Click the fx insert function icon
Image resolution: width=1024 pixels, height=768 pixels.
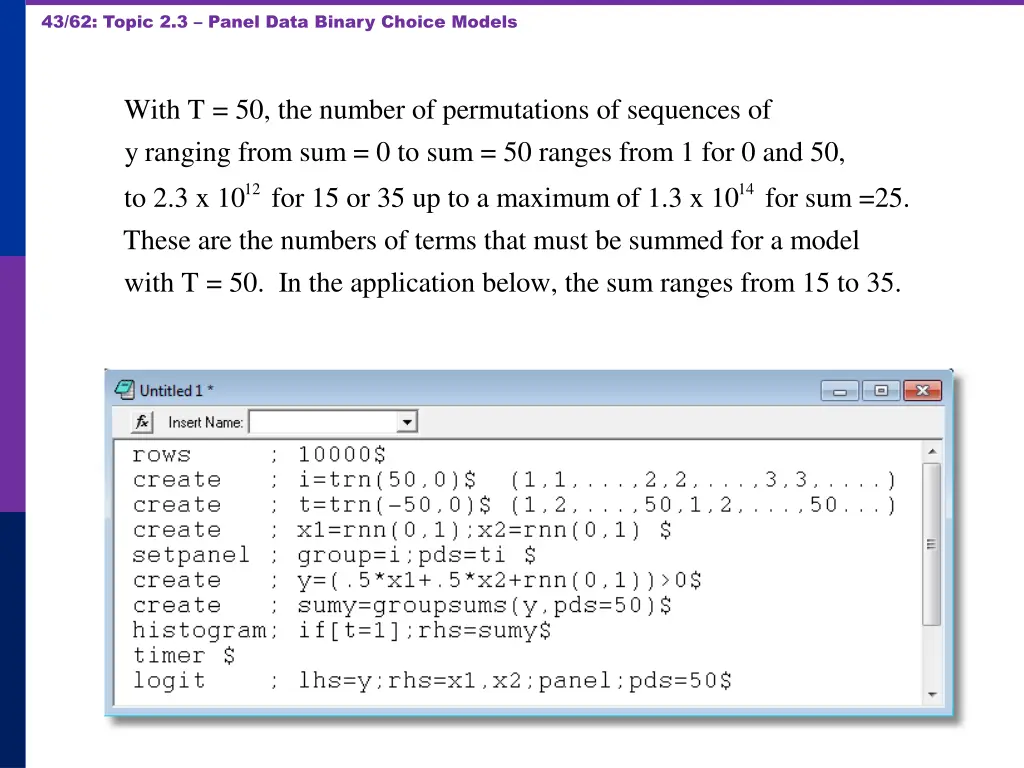tap(140, 422)
